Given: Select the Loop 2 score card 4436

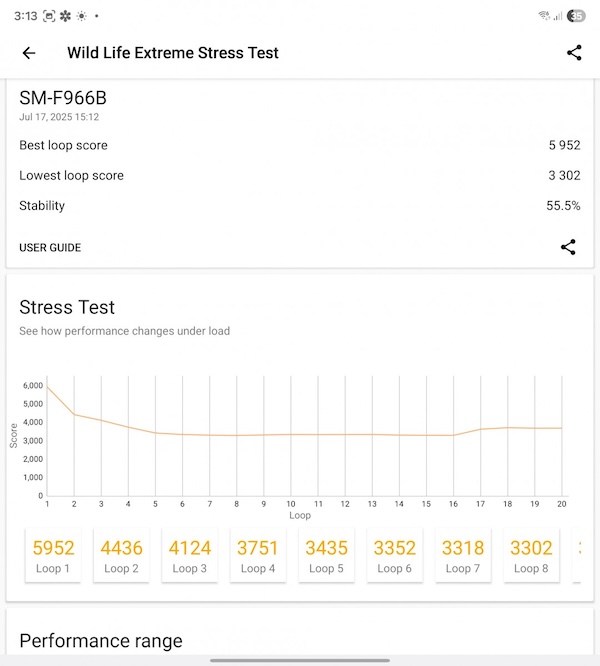Looking at the screenshot, I should (121, 556).
